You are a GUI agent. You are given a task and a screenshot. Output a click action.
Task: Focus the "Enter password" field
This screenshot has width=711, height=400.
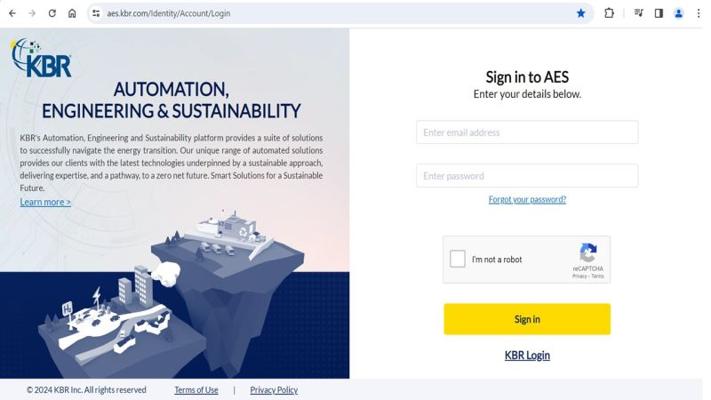click(527, 176)
